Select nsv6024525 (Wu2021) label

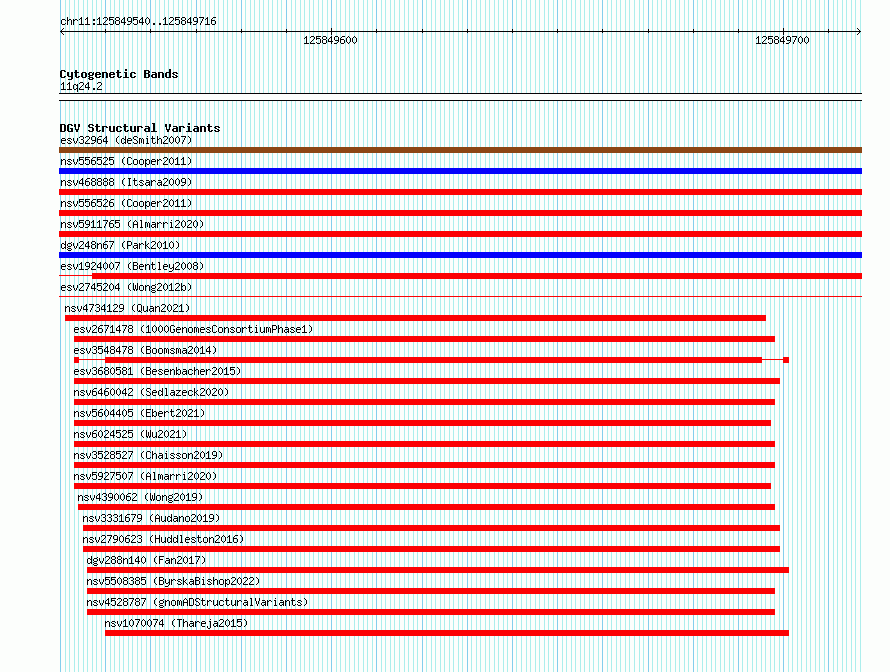coord(130,434)
